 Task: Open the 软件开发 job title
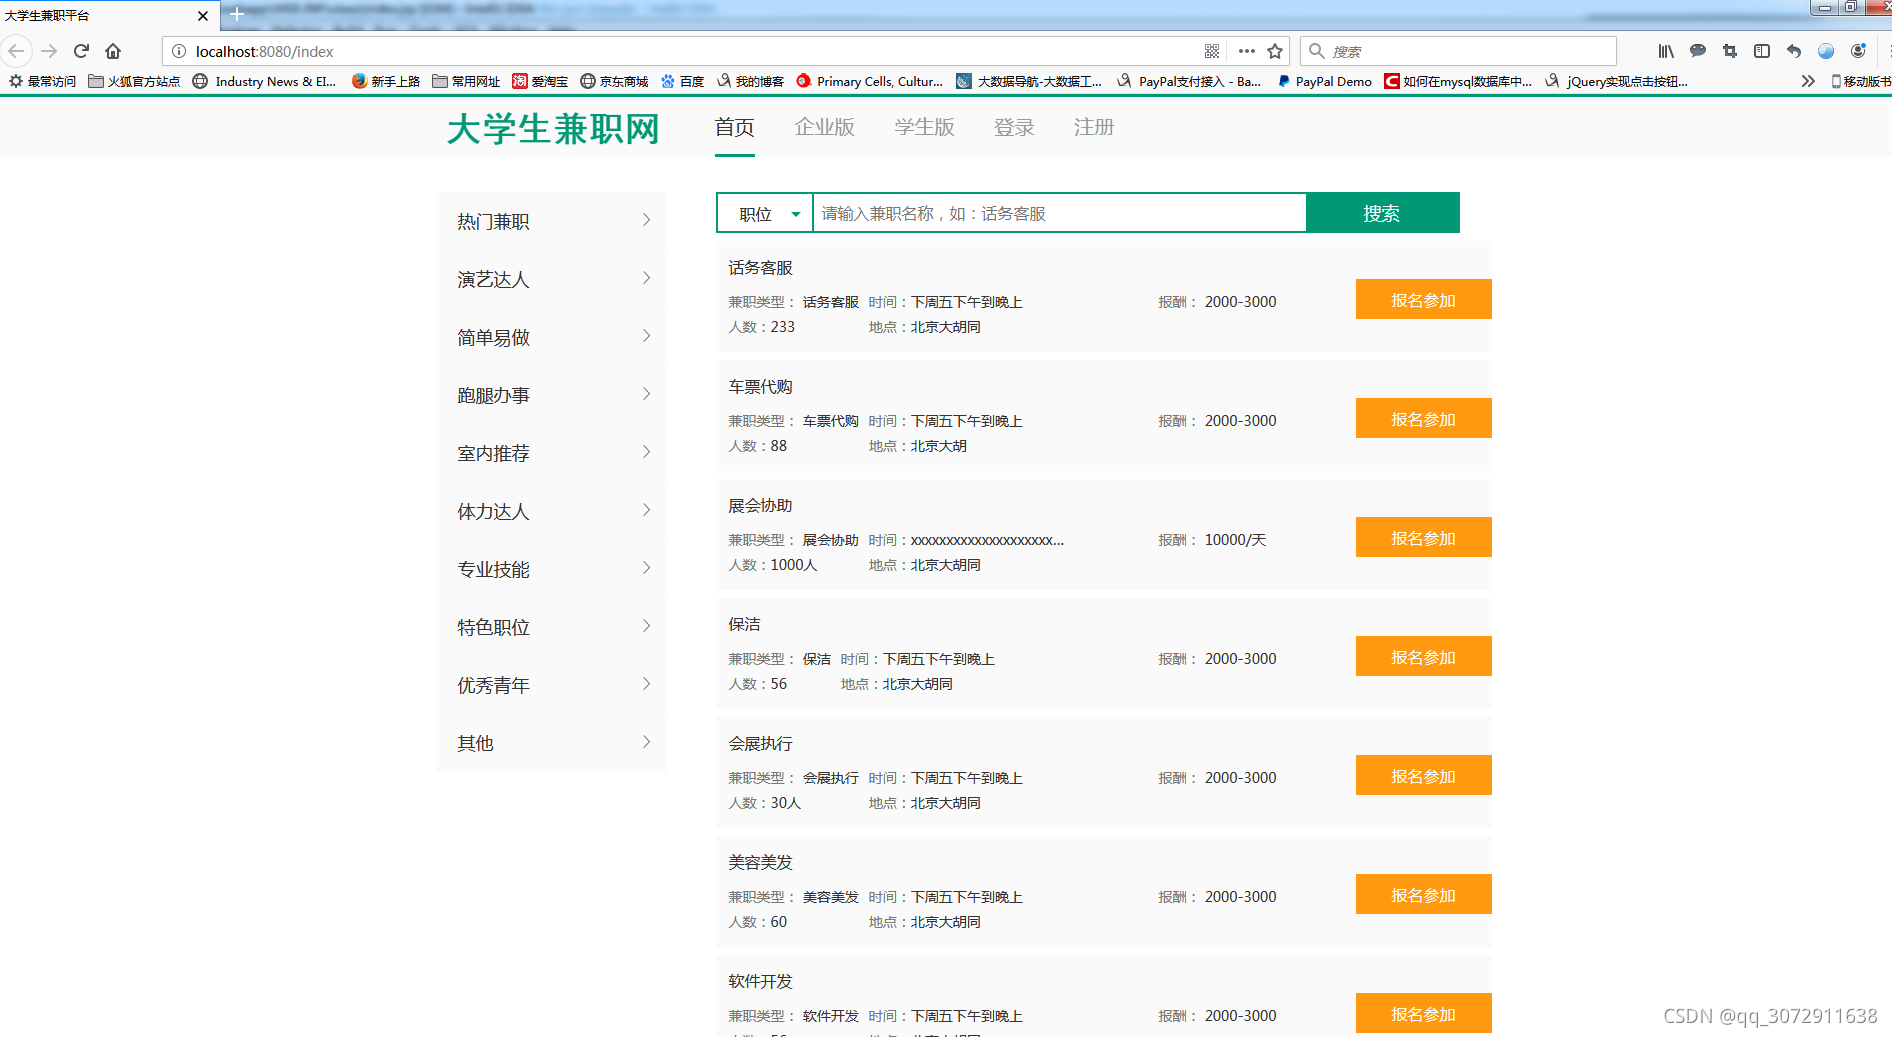tap(760, 982)
